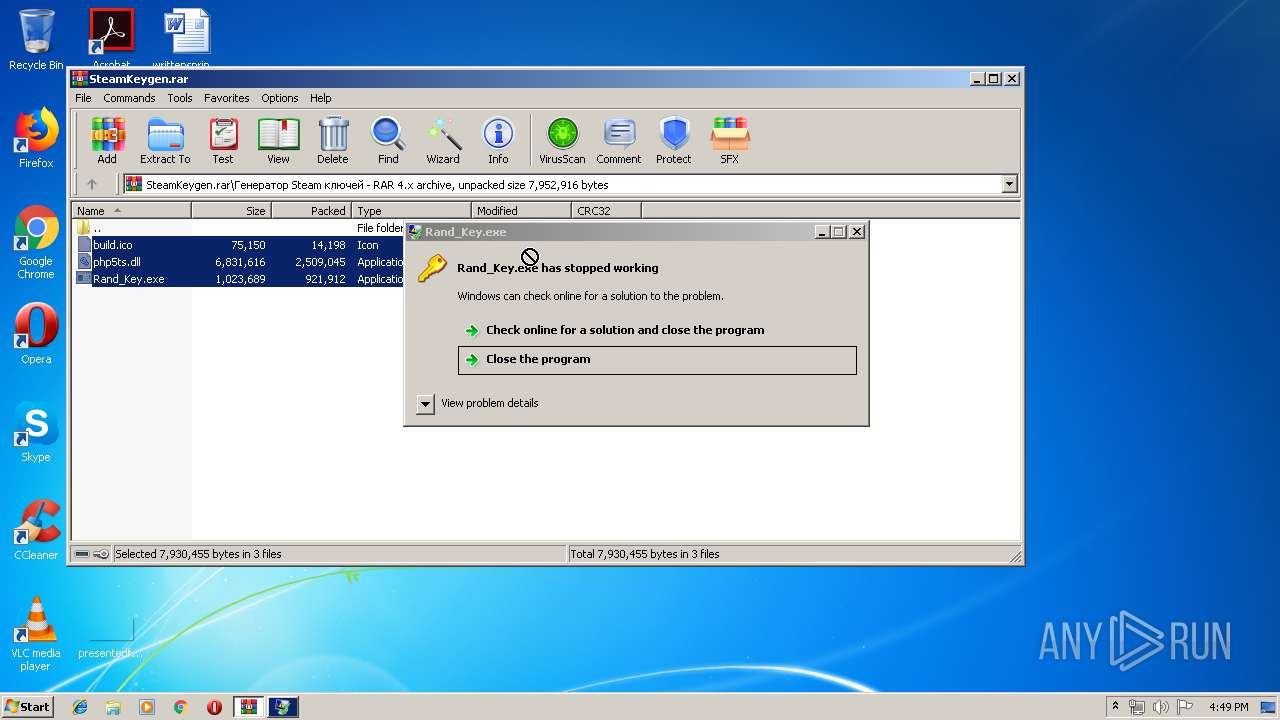Sort file list by Packed column

[x=312, y=211]
